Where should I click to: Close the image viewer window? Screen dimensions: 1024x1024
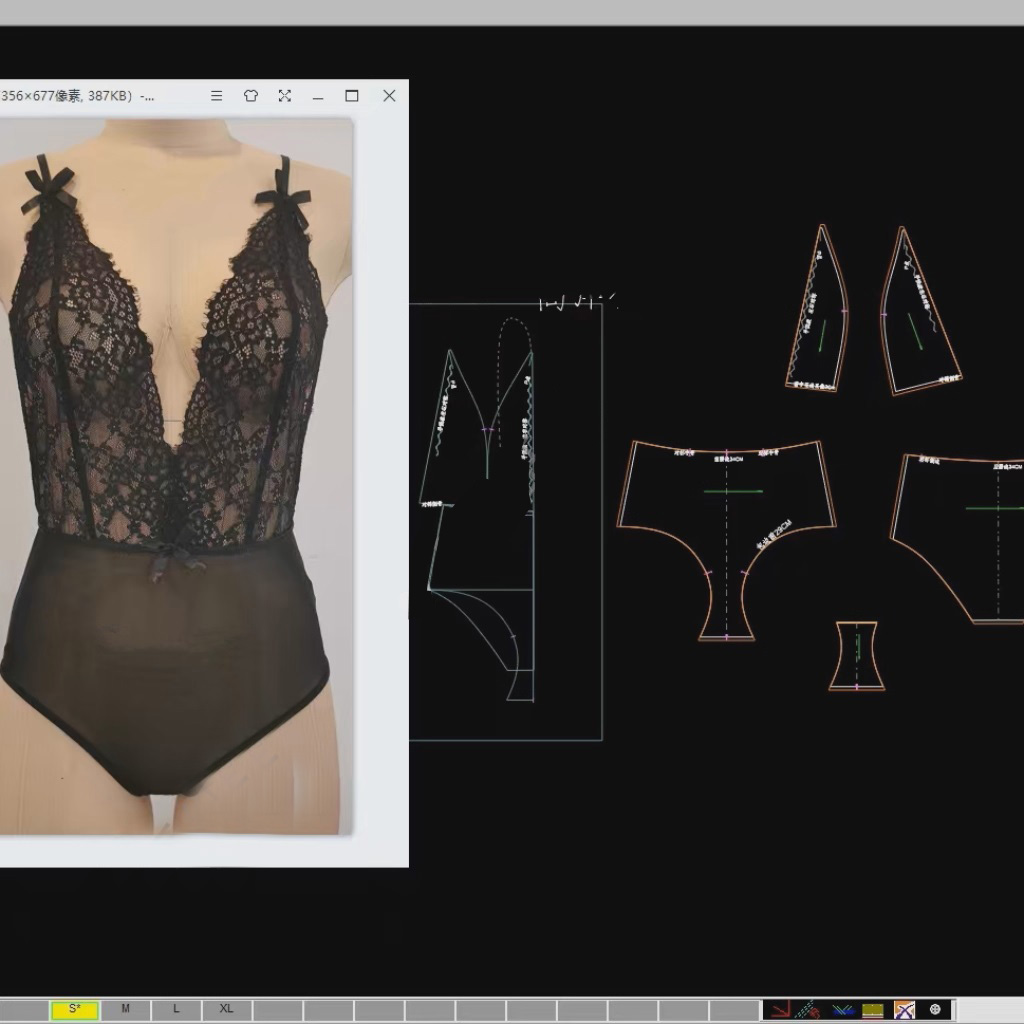389,96
